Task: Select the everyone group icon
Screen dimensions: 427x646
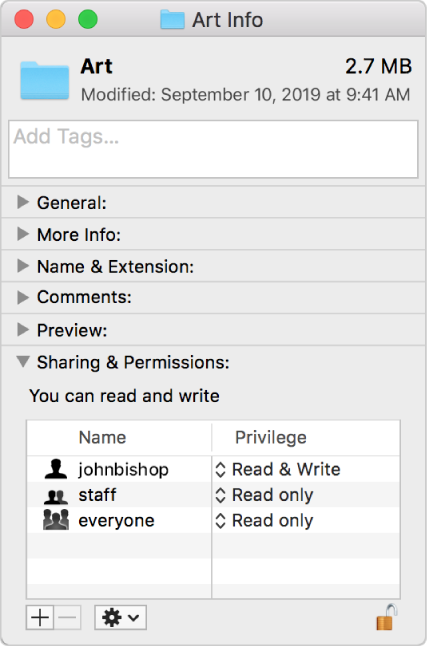Action: [56, 520]
